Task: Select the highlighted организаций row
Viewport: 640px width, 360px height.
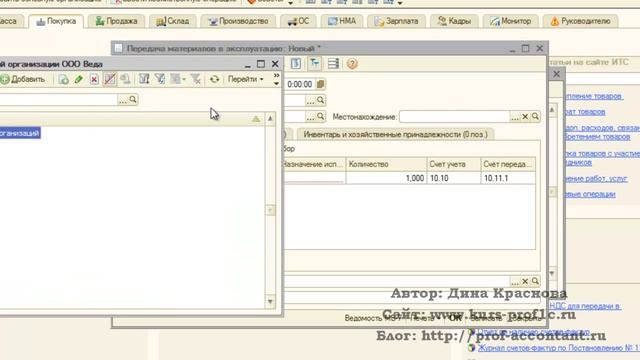Action: coord(20,133)
